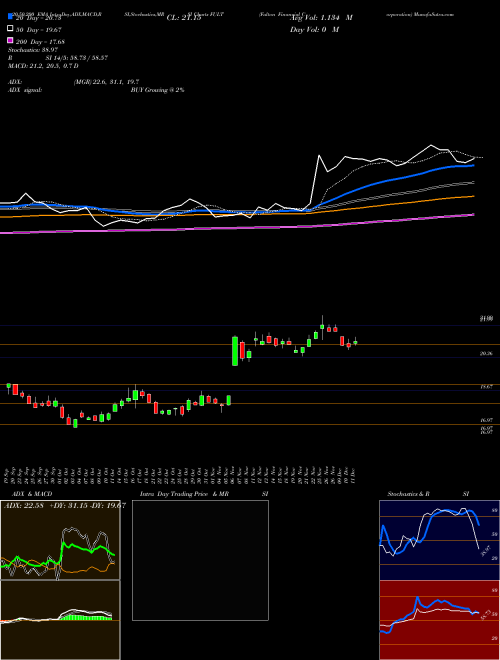Open the empty Intra Day Trading Price panel
The width and height of the screenshot is (500, 660).
200,560
